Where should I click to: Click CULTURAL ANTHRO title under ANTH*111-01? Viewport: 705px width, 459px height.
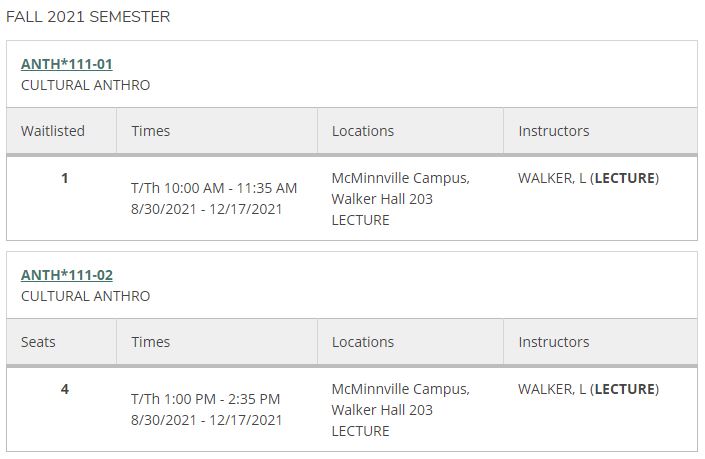pyautogui.click(x=85, y=85)
